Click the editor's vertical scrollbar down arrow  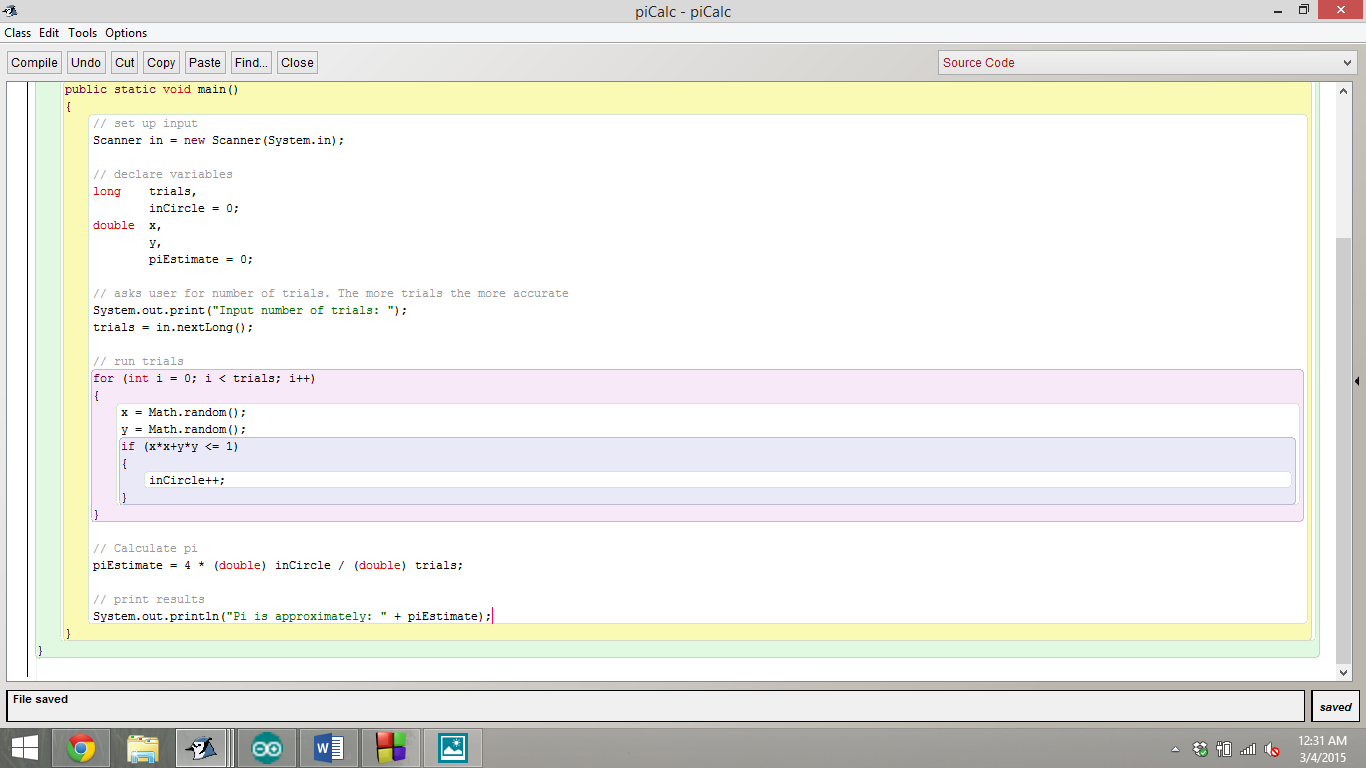click(1344, 672)
